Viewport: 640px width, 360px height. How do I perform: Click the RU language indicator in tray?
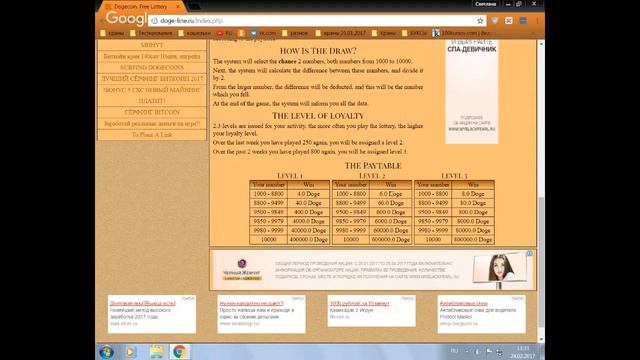tap(454, 351)
